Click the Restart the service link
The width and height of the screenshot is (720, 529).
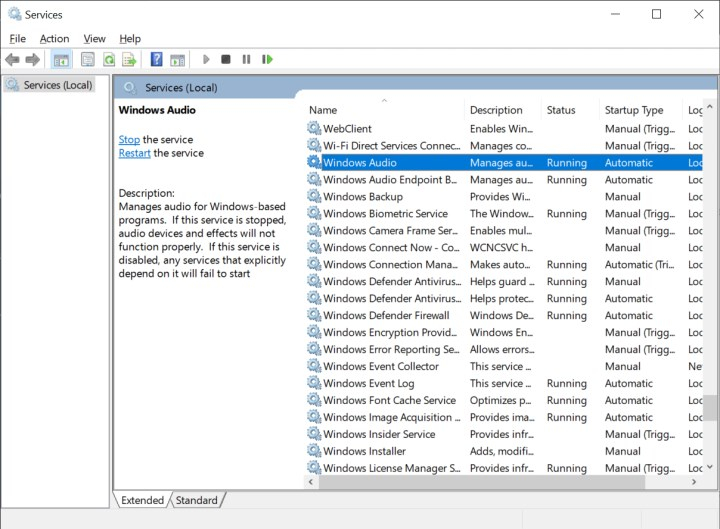pos(134,154)
